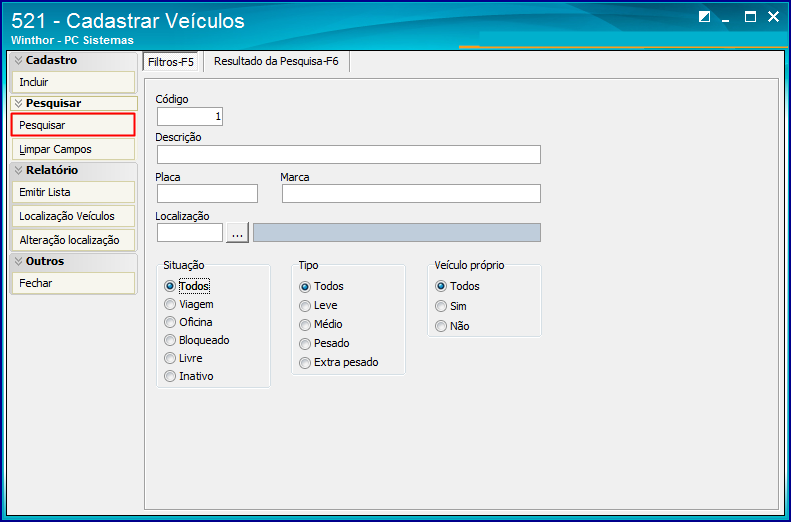This screenshot has height=522, width=791.
Task: Select Tipo Médio option
Action: pos(321,324)
